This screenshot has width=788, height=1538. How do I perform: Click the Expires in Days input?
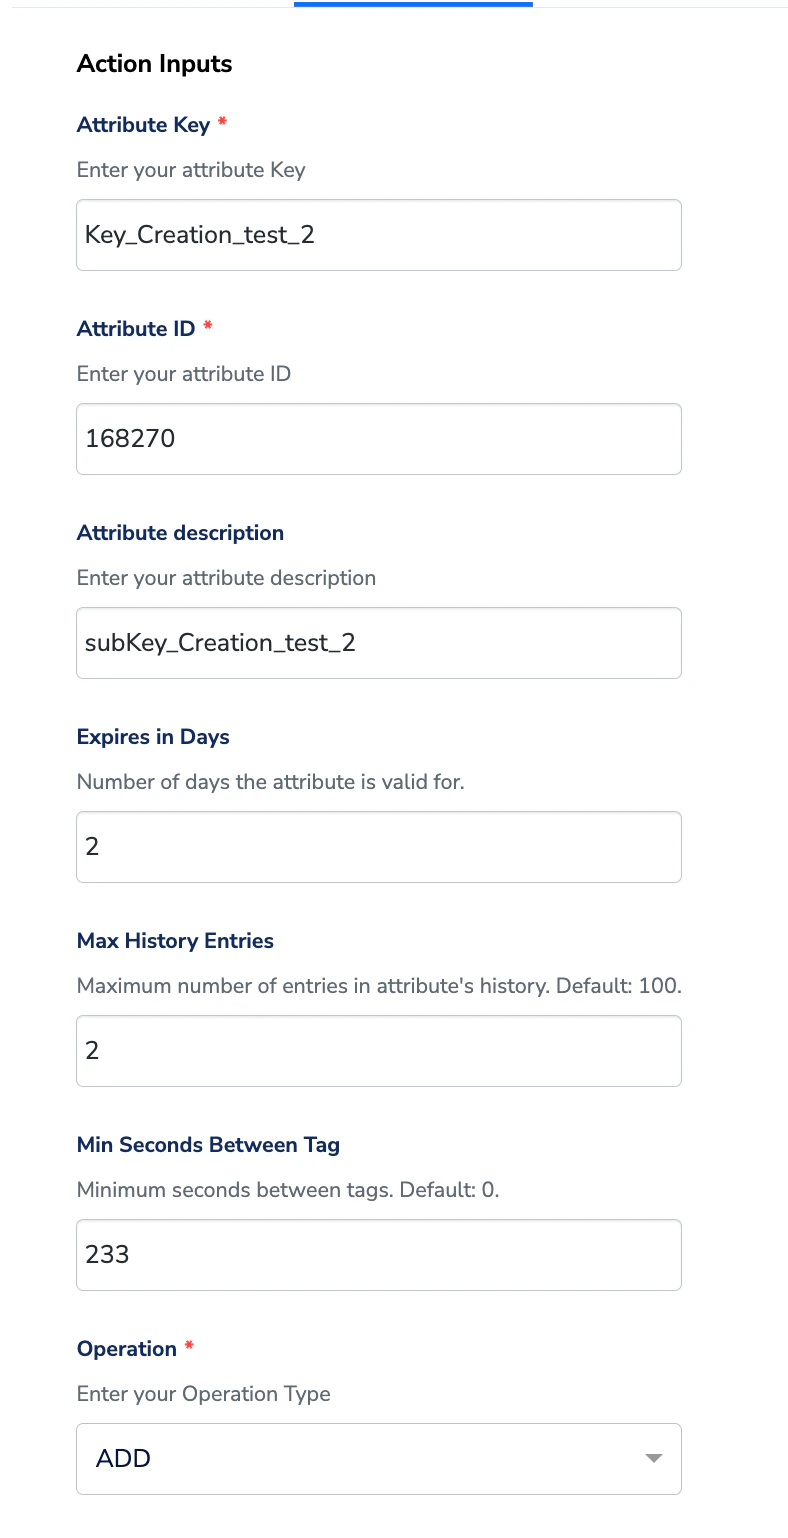[x=378, y=847]
